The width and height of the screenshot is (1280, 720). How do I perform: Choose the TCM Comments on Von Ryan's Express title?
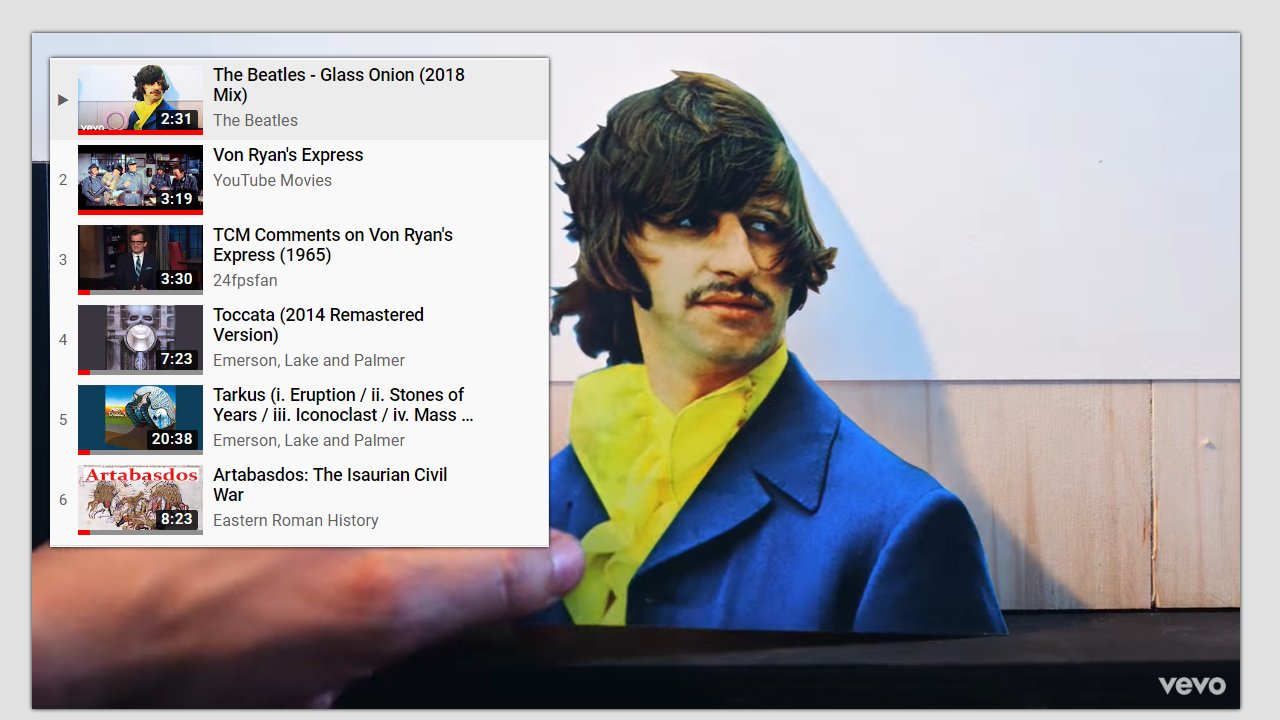333,245
